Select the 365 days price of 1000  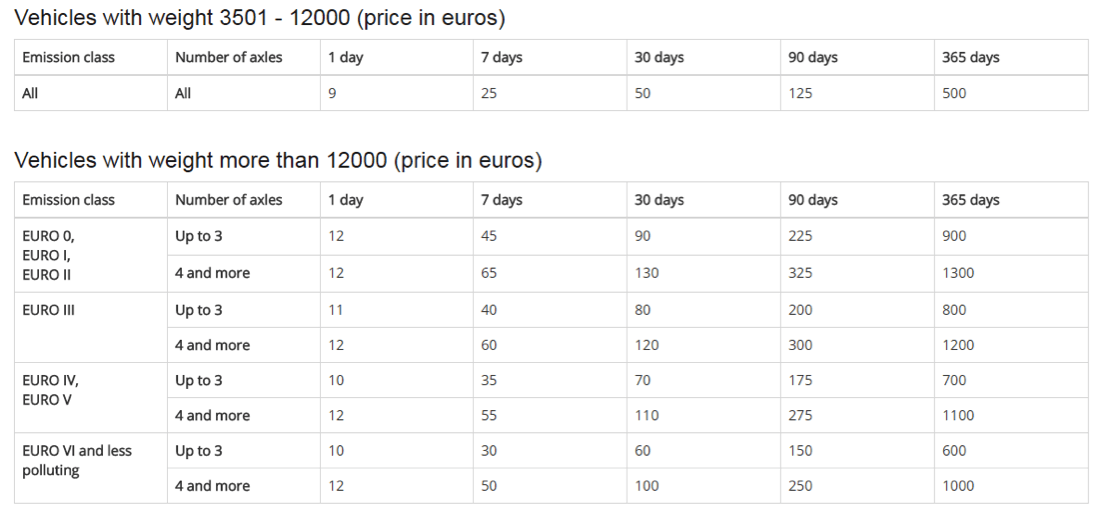pos(958,486)
